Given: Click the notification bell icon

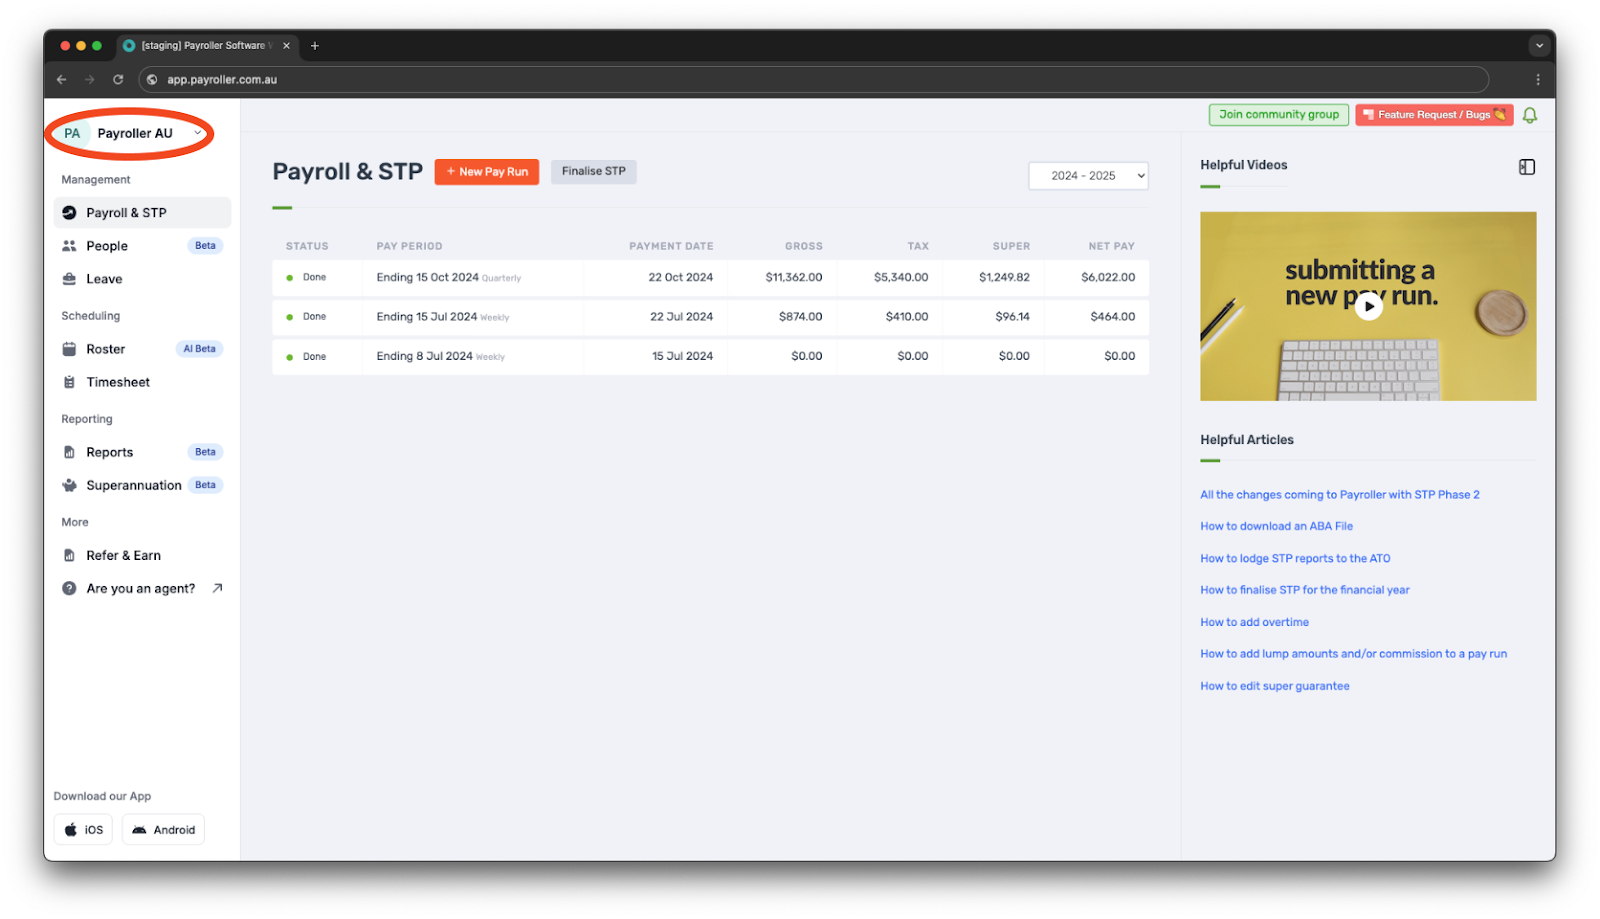Looking at the screenshot, I should pyautogui.click(x=1528, y=114).
